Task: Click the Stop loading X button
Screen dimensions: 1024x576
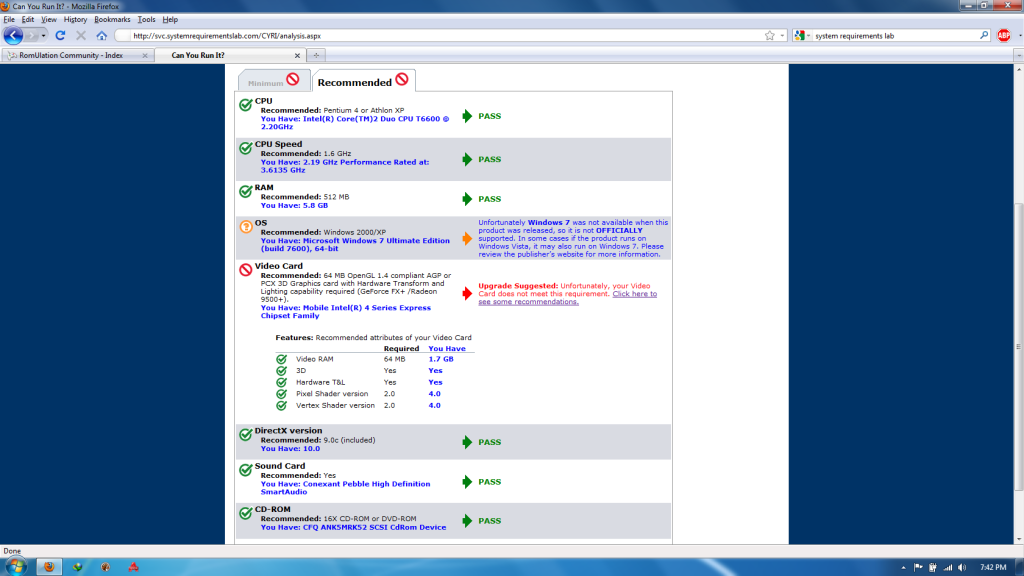Action: click(81, 36)
